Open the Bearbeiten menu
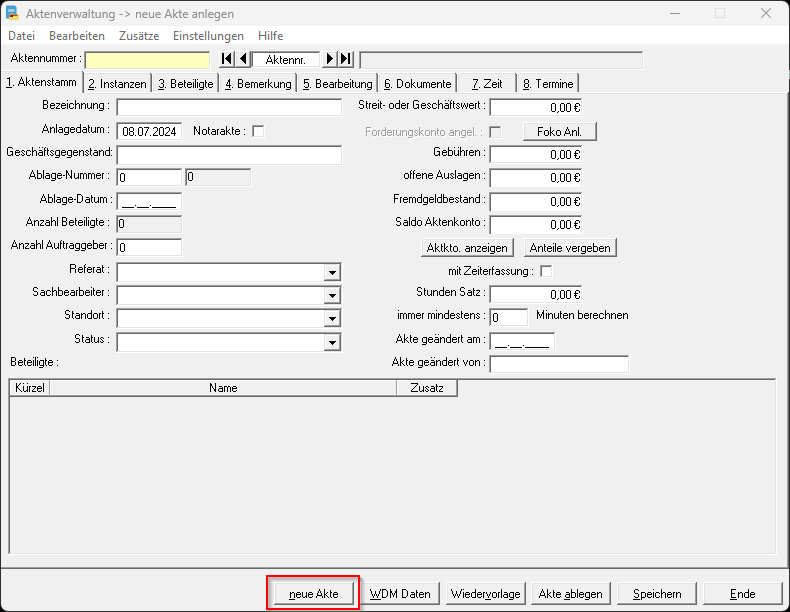Screen dimensions: 790x612 [x=77, y=36]
